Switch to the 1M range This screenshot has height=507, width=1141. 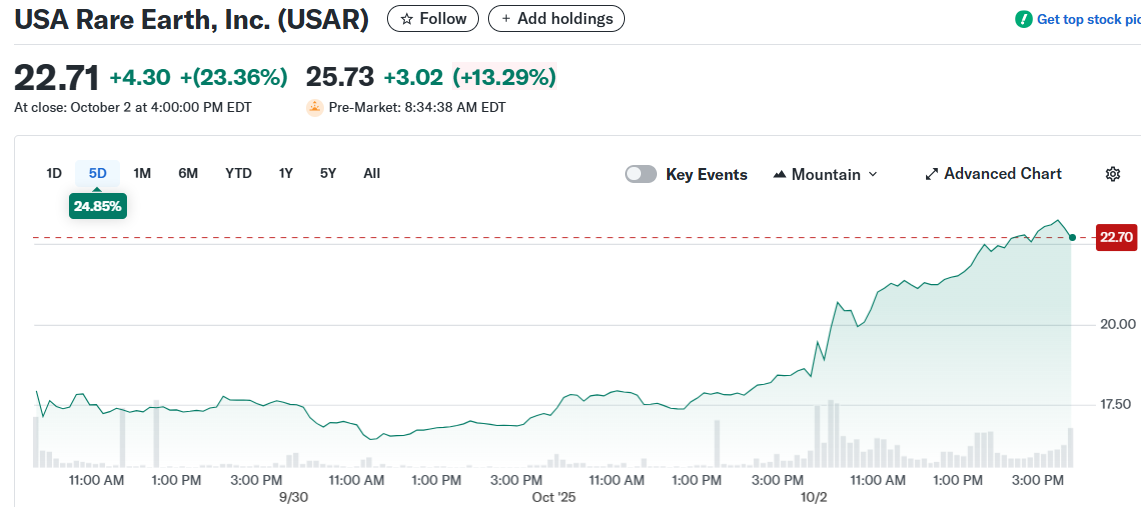[142, 173]
